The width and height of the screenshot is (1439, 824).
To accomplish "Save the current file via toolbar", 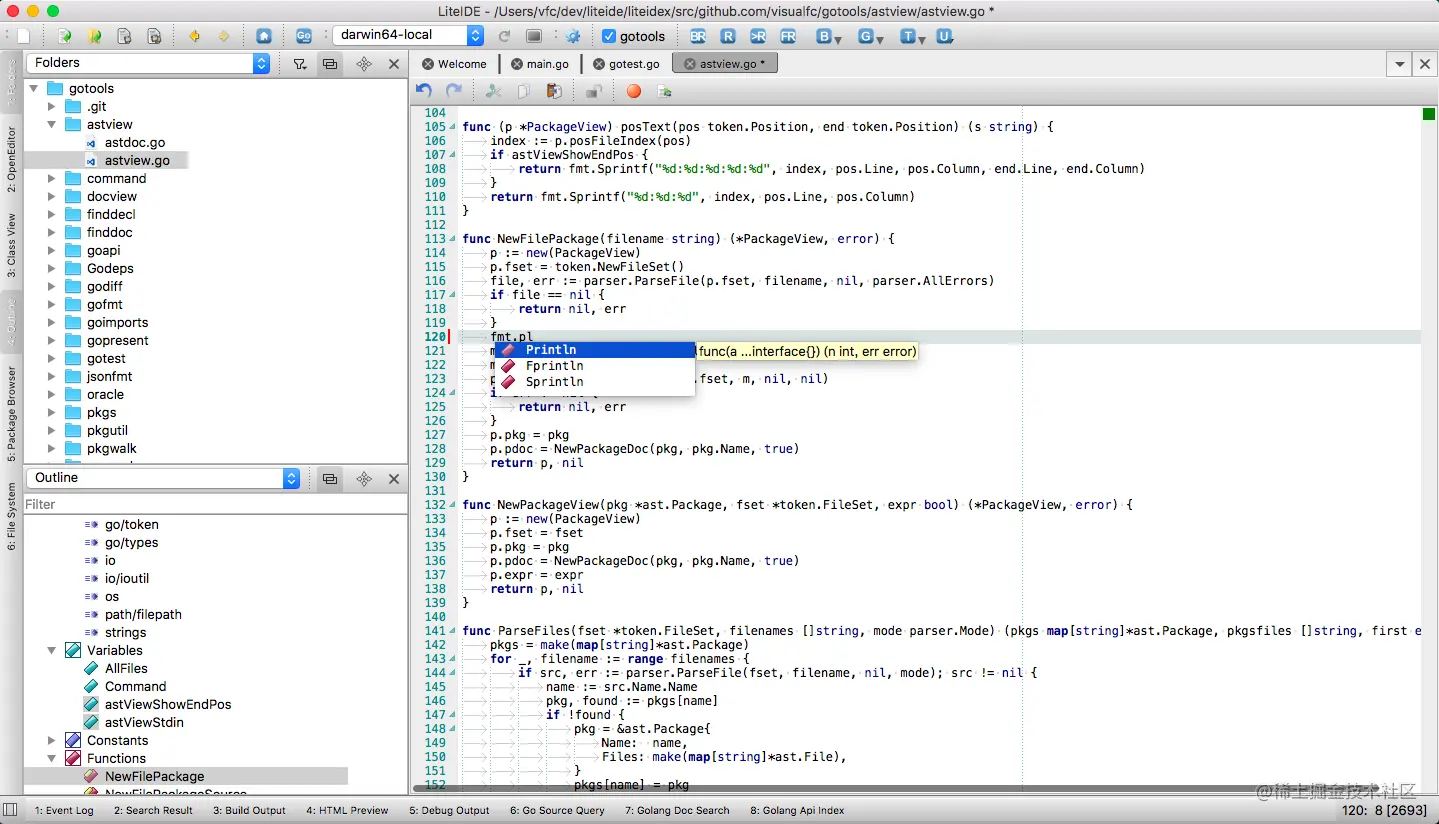I will click(x=125, y=36).
